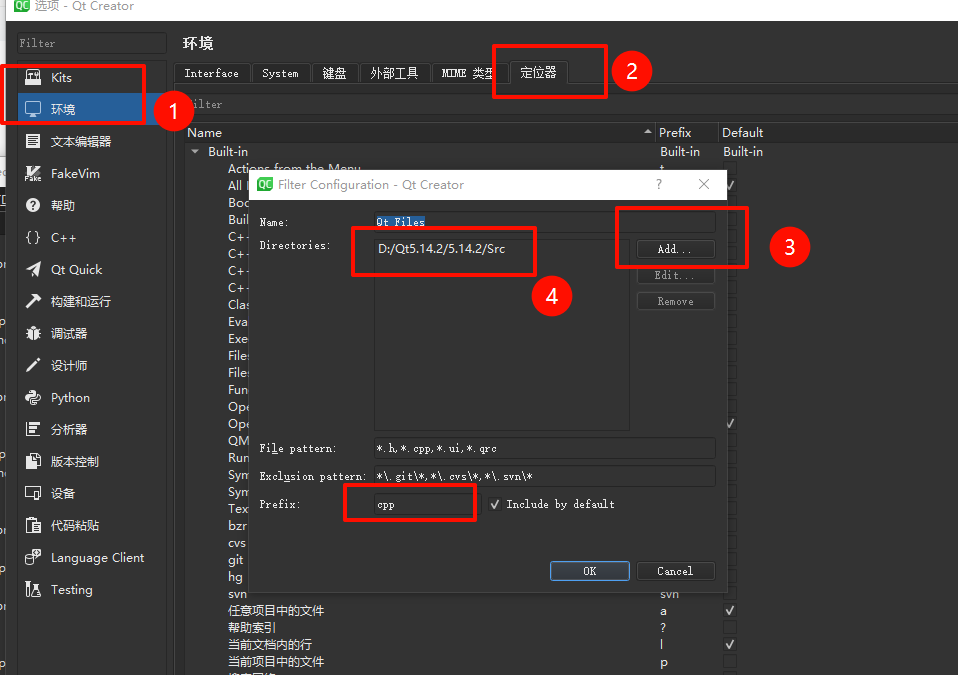Toggle default checkbox for 任意项目中的文件
The height and width of the screenshot is (675, 958).
pyautogui.click(x=729, y=610)
